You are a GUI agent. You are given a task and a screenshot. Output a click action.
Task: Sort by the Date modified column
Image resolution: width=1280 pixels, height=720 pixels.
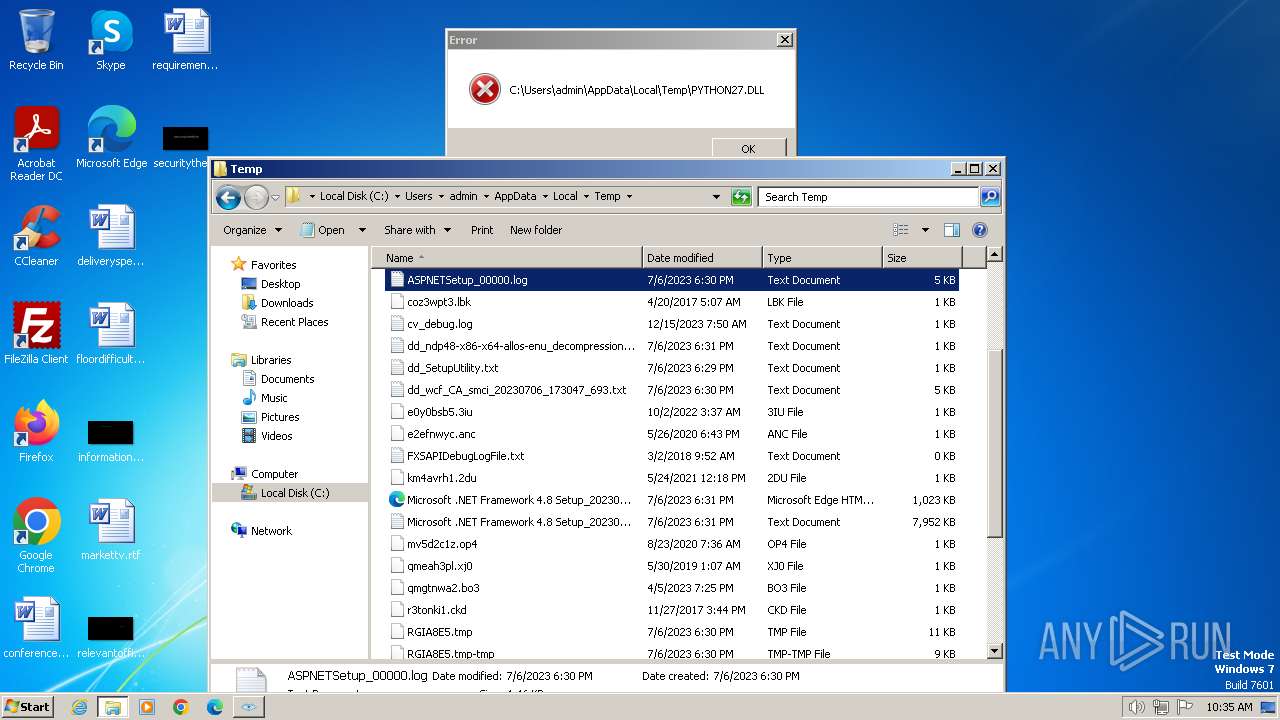pyautogui.click(x=702, y=258)
